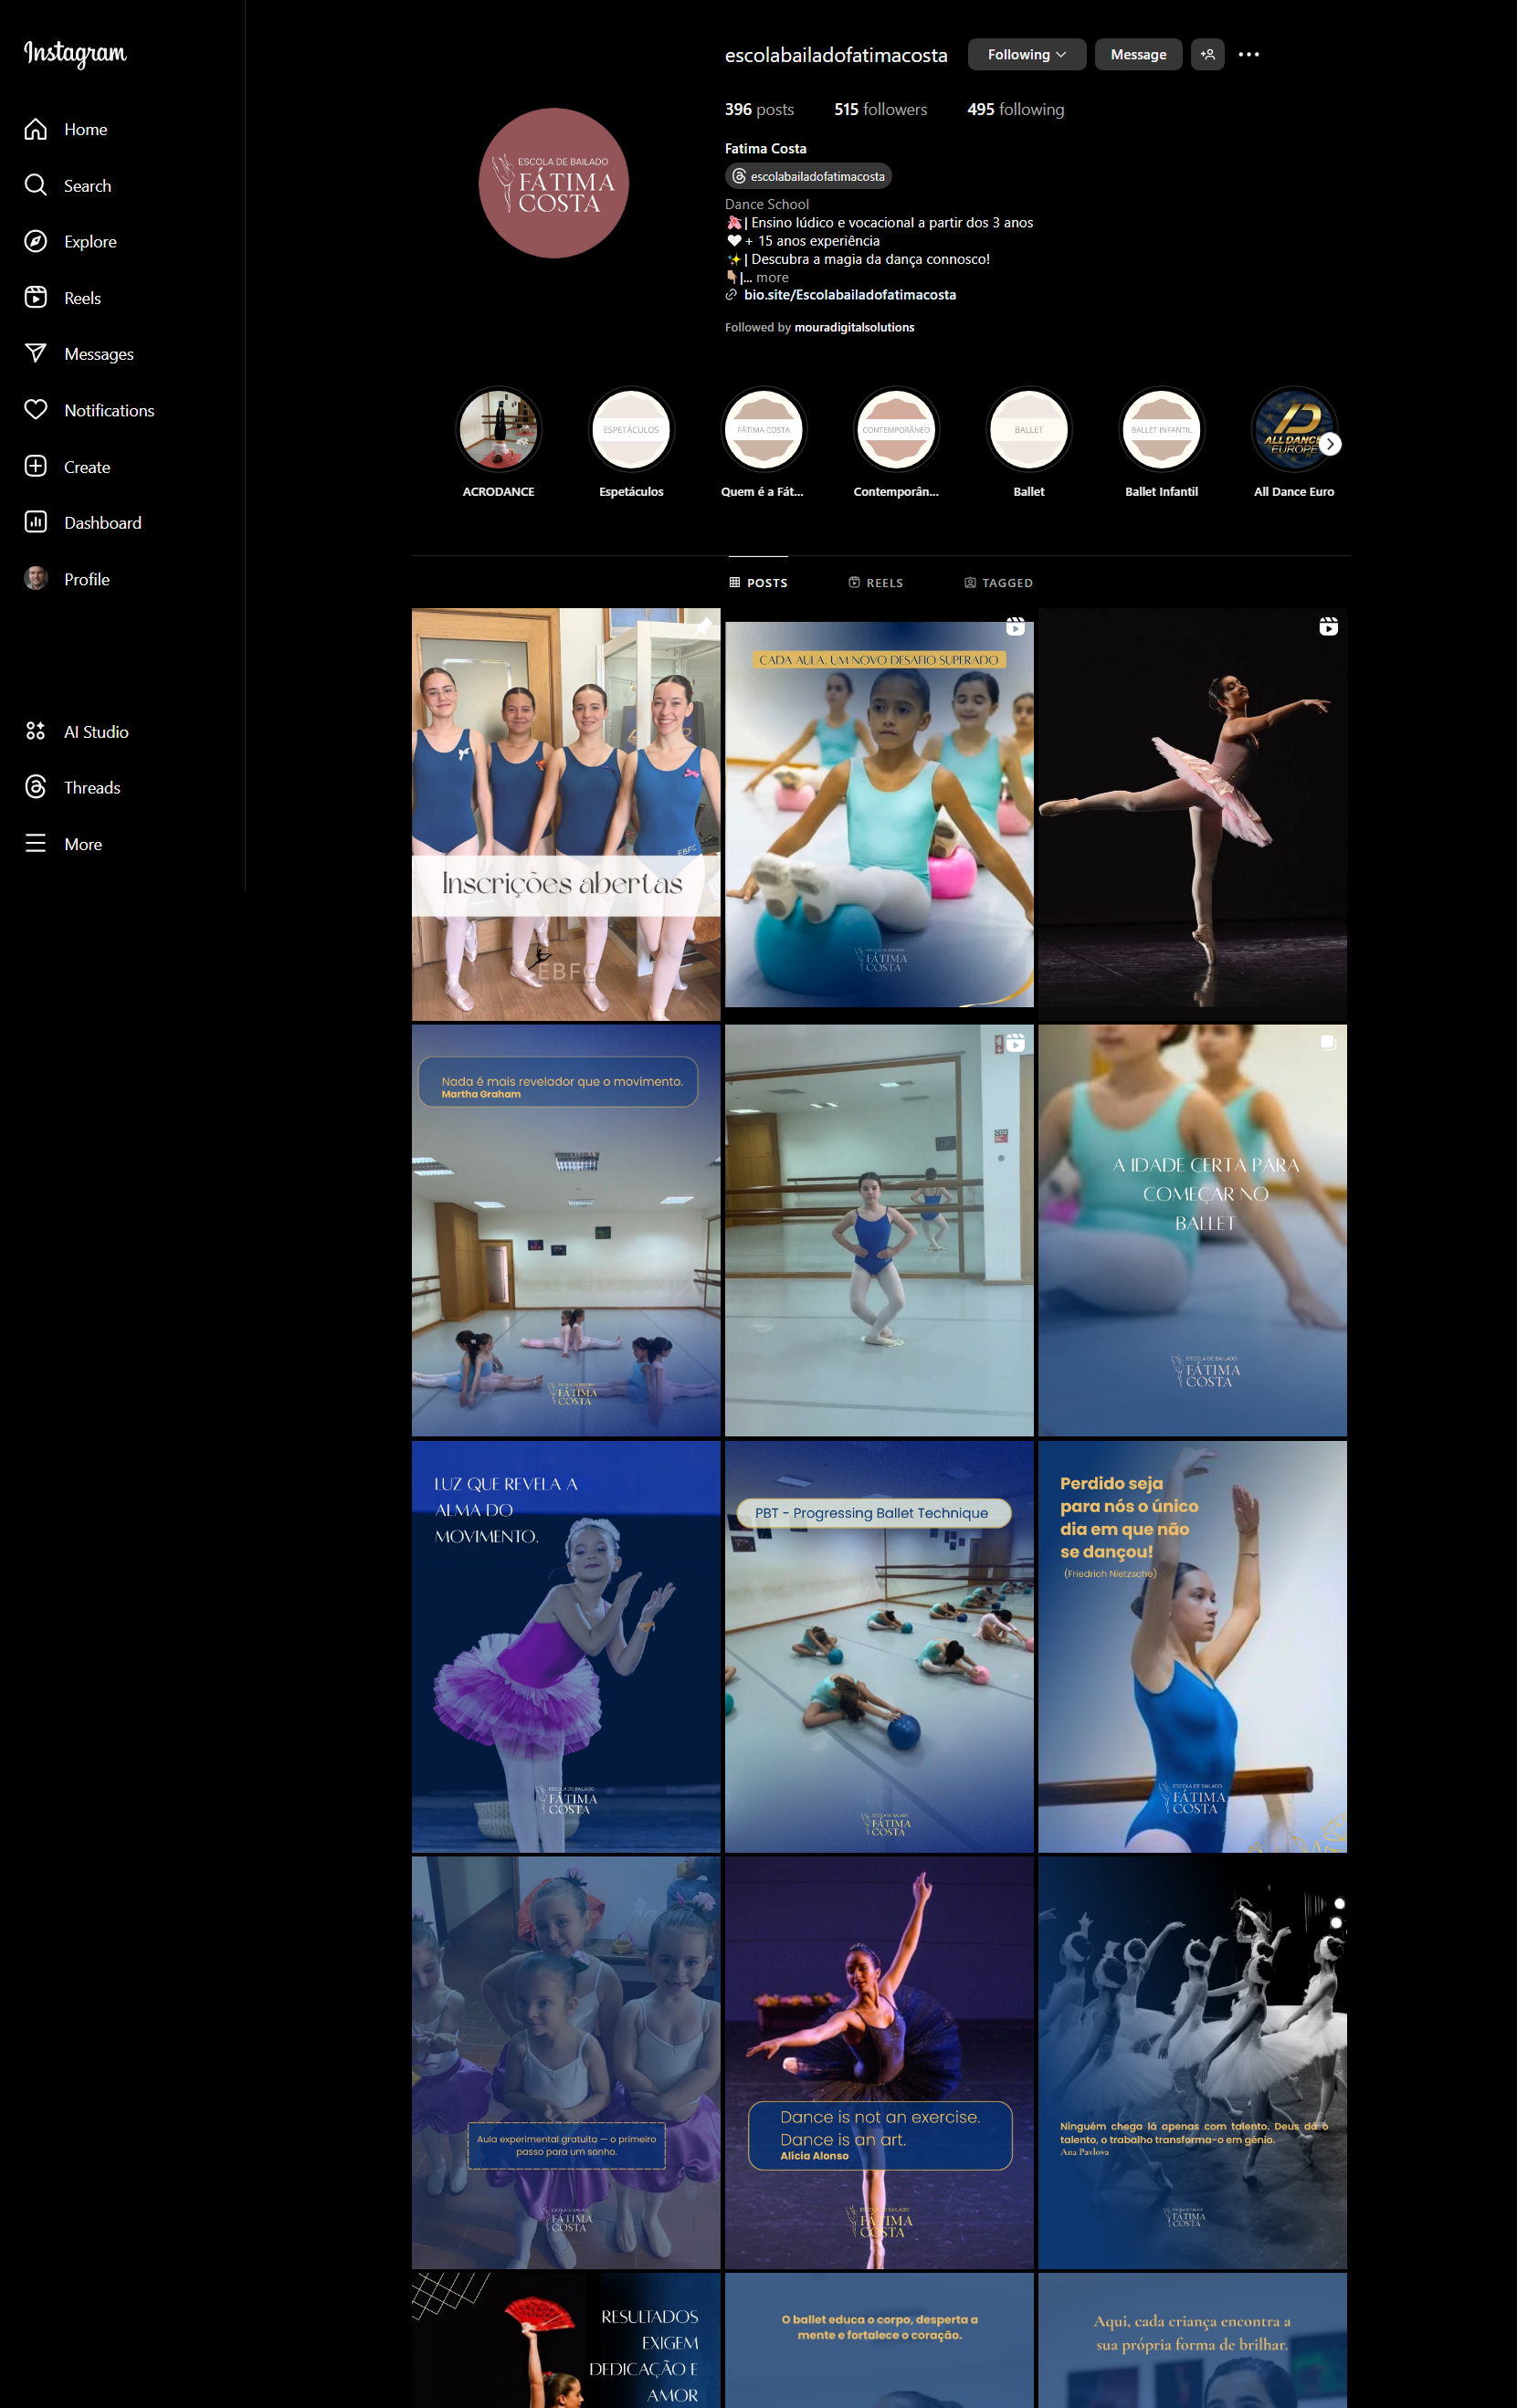The height and width of the screenshot is (2408, 1517).
Task: Open Threads from the sidebar
Action: pos(72,787)
